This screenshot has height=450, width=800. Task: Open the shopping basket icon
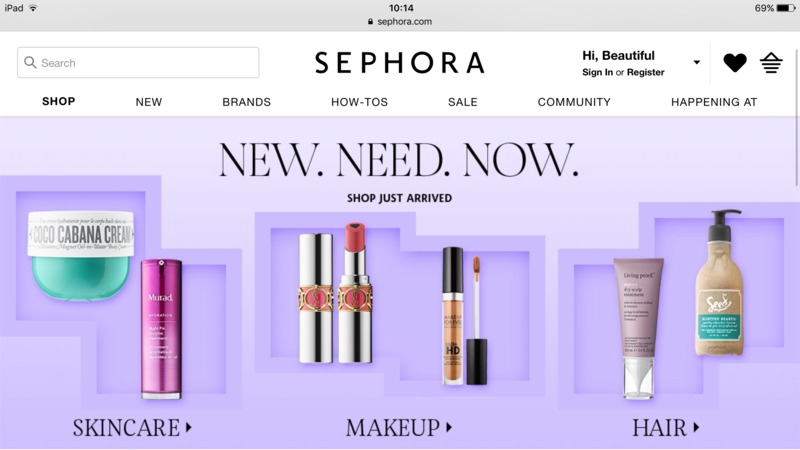[x=771, y=63]
